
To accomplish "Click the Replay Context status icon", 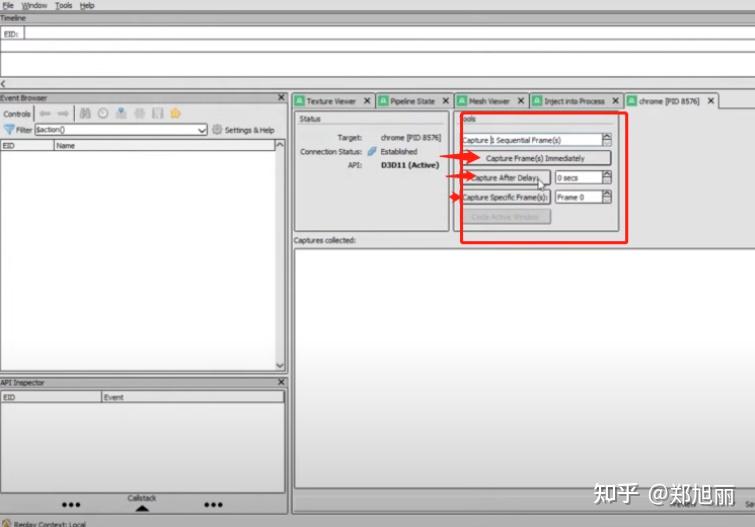I will 6,523.
